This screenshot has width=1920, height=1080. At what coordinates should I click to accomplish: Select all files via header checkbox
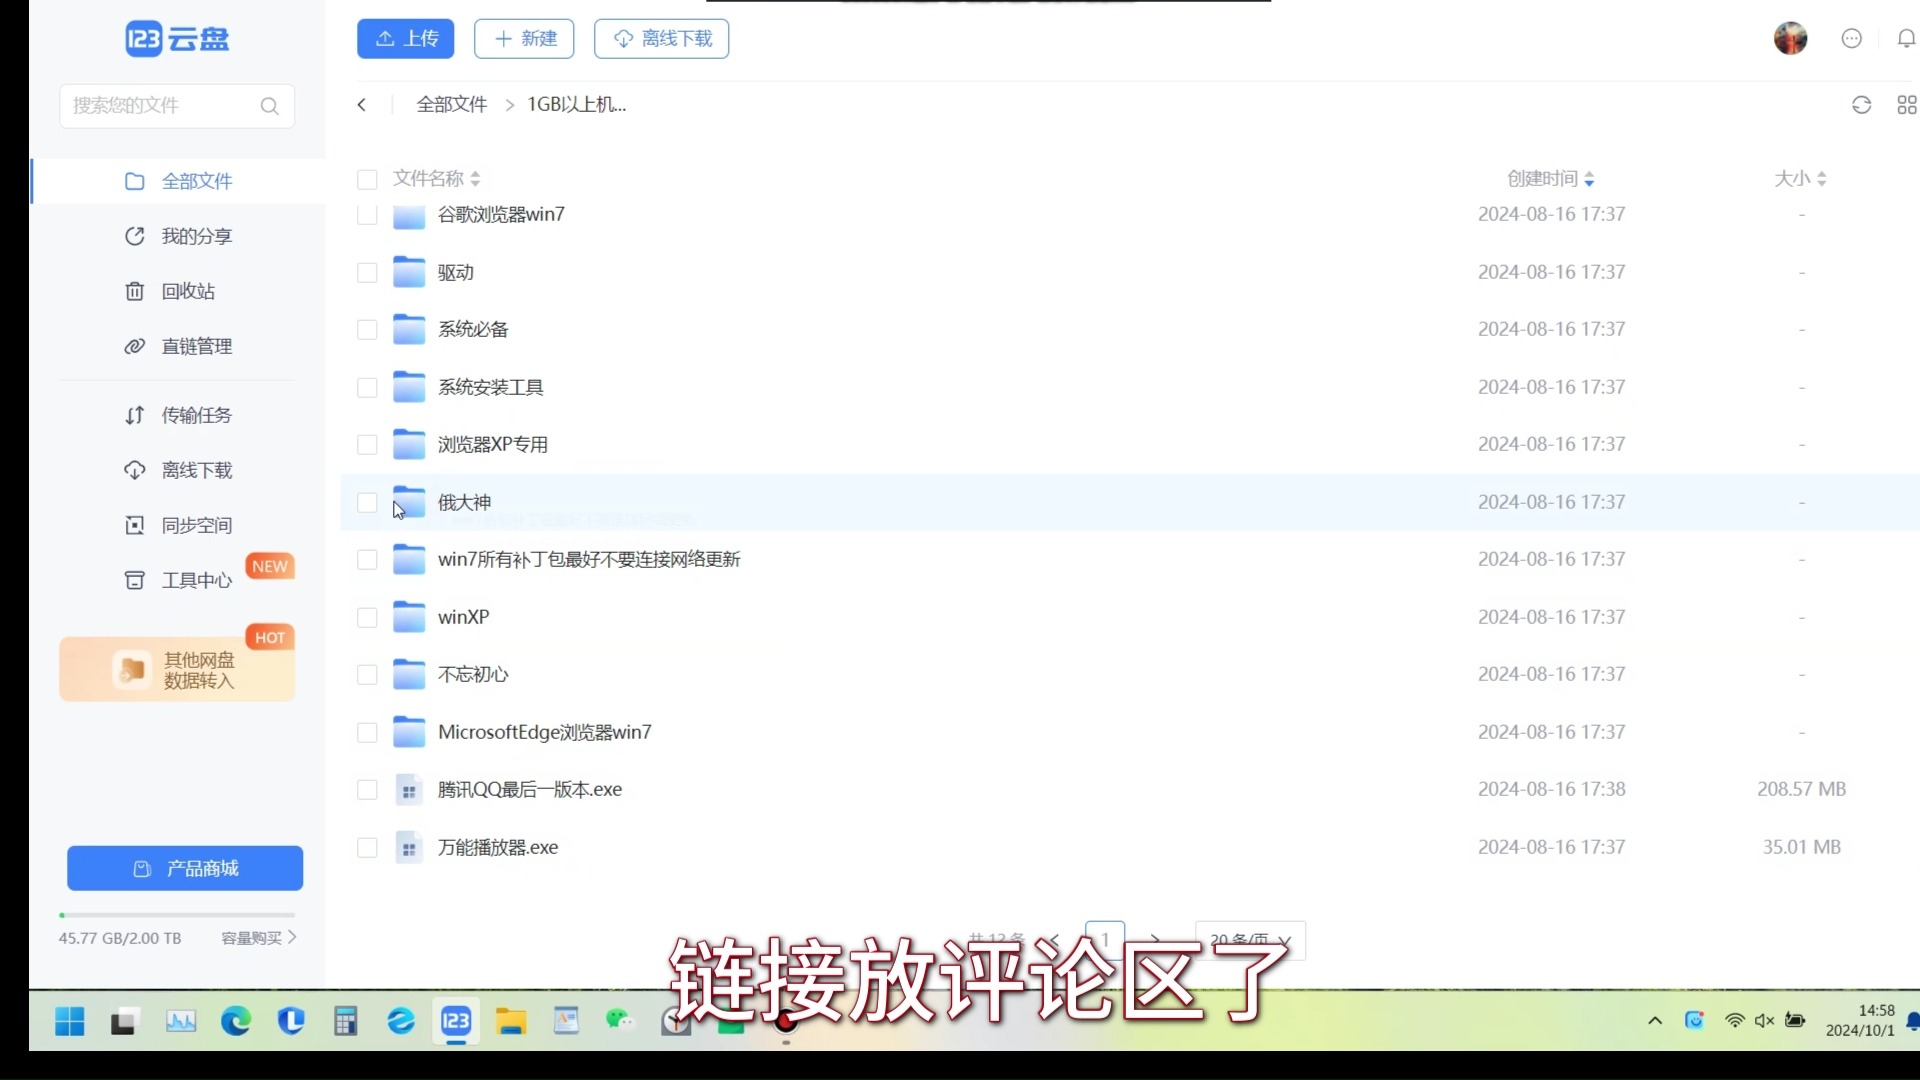tap(367, 180)
